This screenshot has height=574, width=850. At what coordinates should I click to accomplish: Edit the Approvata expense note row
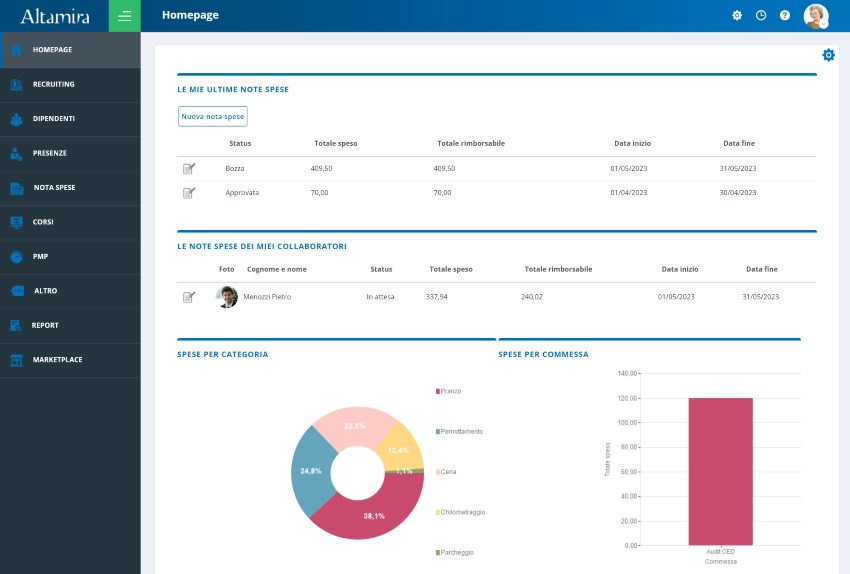coord(189,192)
